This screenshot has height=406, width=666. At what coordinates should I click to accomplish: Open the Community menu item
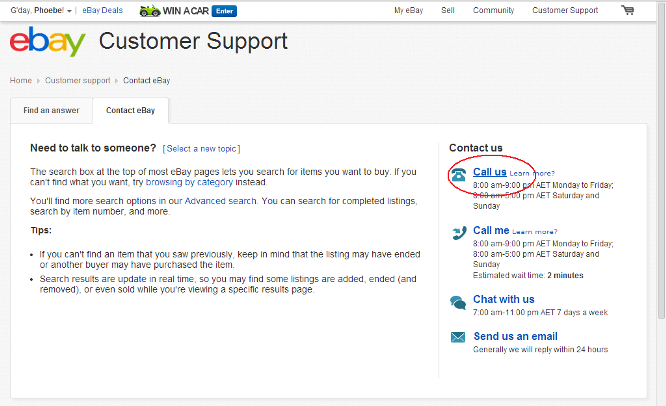click(494, 10)
